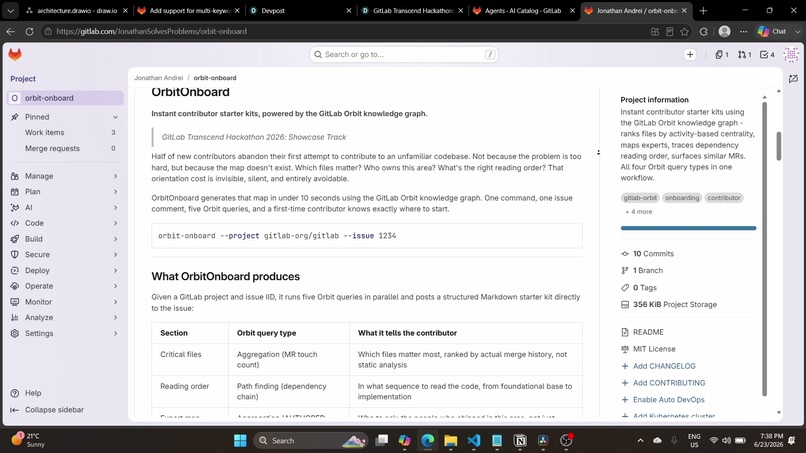The image size is (806, 453).
Task: Open the tab actions menu dropdown
Action: point(10,10)
